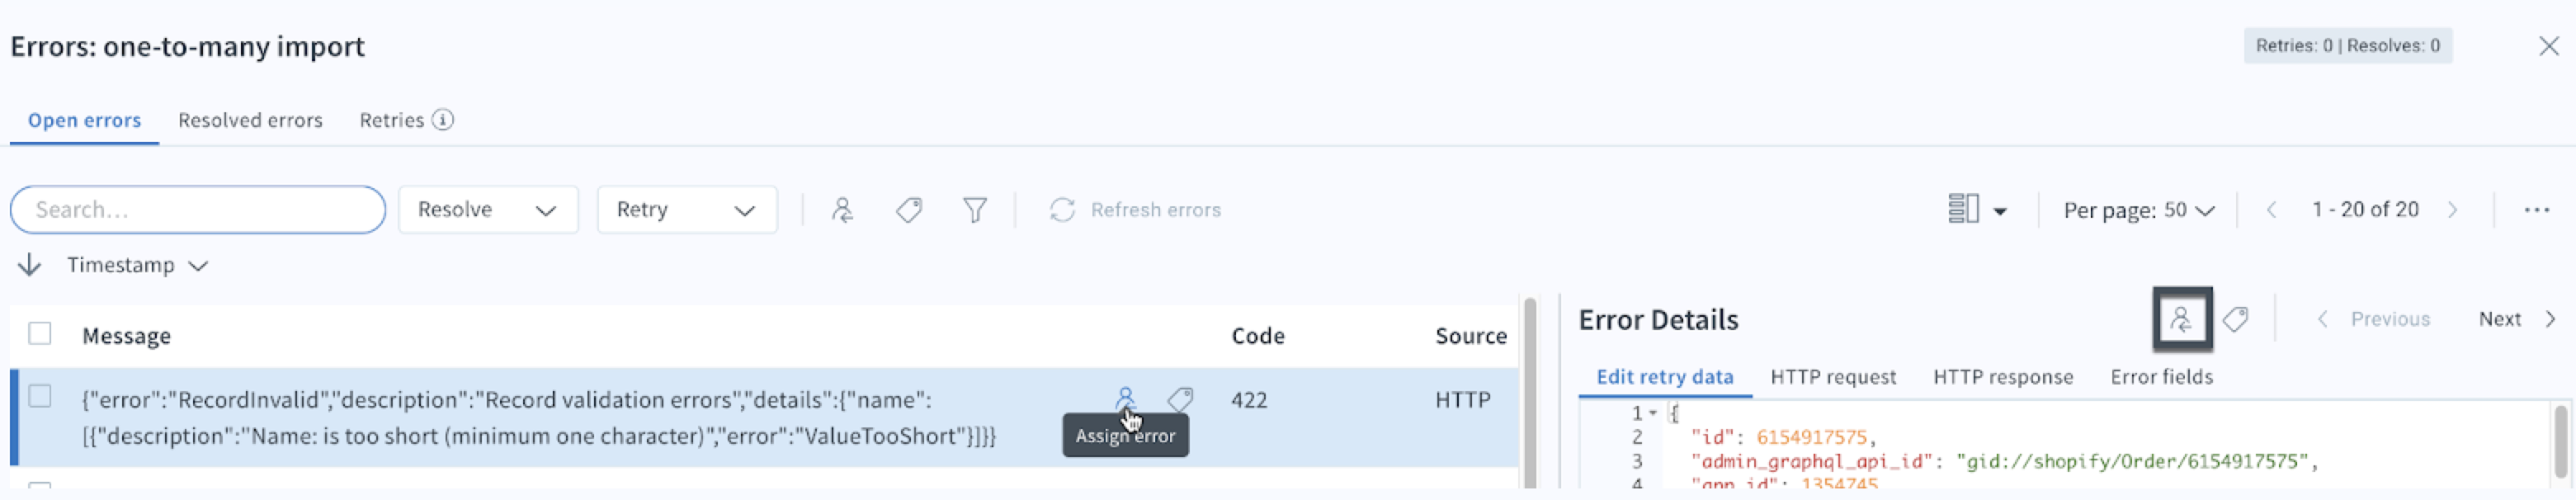The width and height of the screenshot is (2576, 500).
Task: Open the more options ellipsis menu
Action: (x=2538, y=209)
